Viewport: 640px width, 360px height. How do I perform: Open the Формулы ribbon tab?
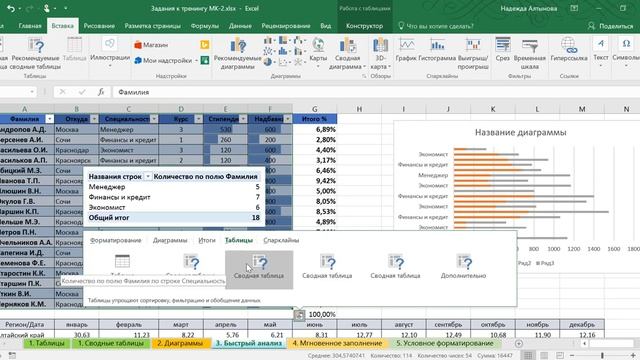[204, 26]
